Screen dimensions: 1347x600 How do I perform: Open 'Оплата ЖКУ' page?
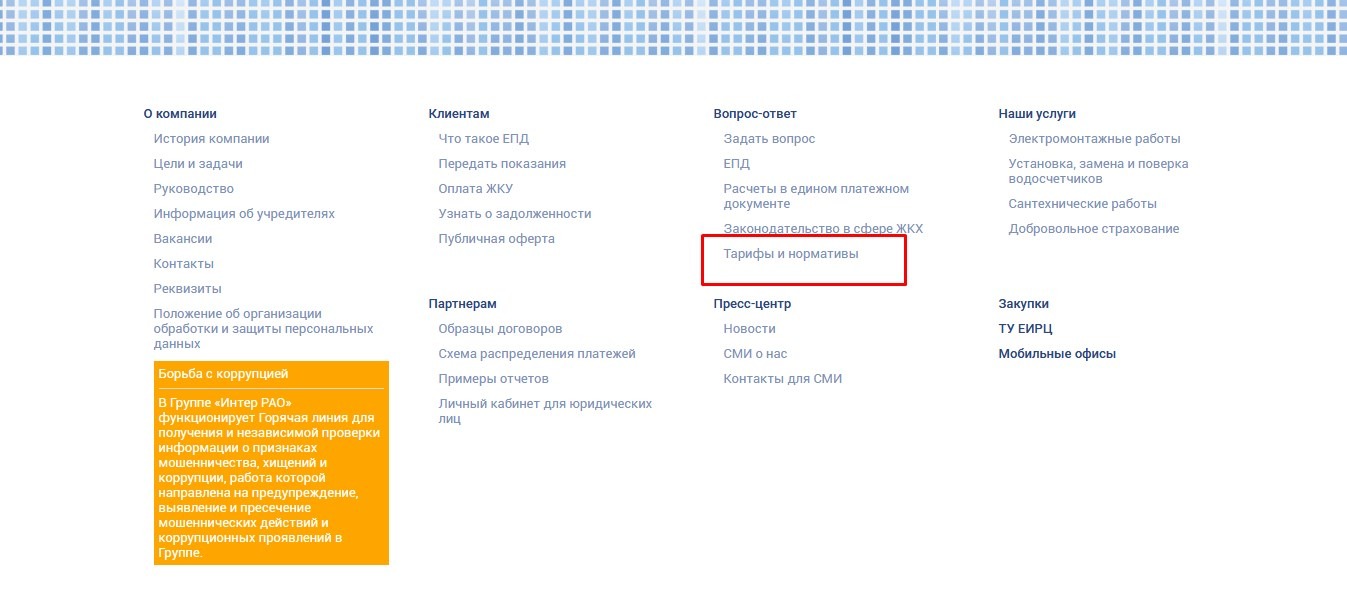click(476, 189)
